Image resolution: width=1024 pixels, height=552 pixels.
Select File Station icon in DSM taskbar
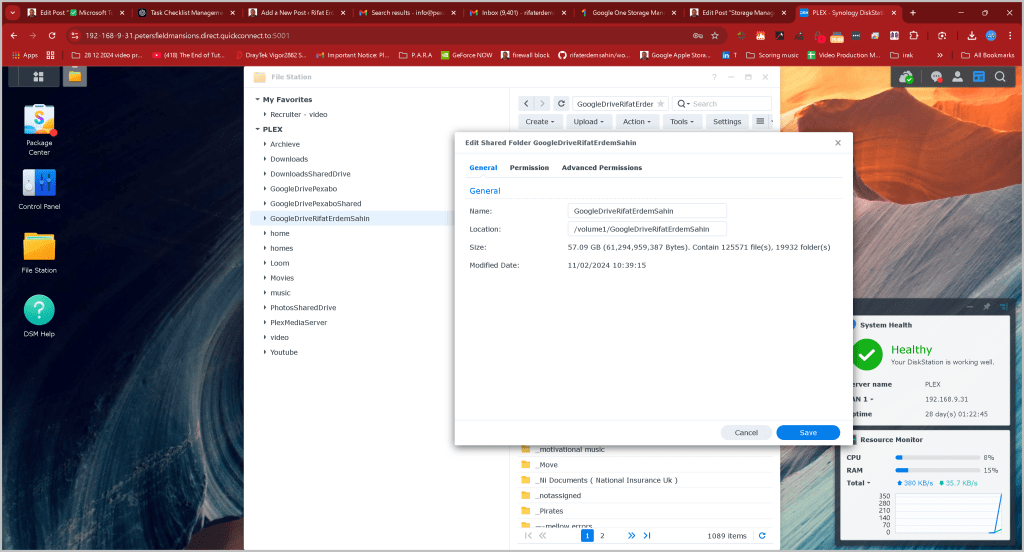pos(74,76)
